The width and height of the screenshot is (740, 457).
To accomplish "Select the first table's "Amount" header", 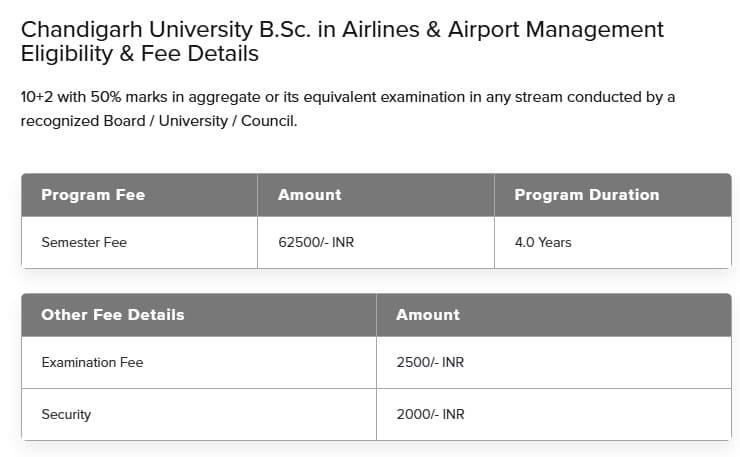I will click(x=309, y=195).
